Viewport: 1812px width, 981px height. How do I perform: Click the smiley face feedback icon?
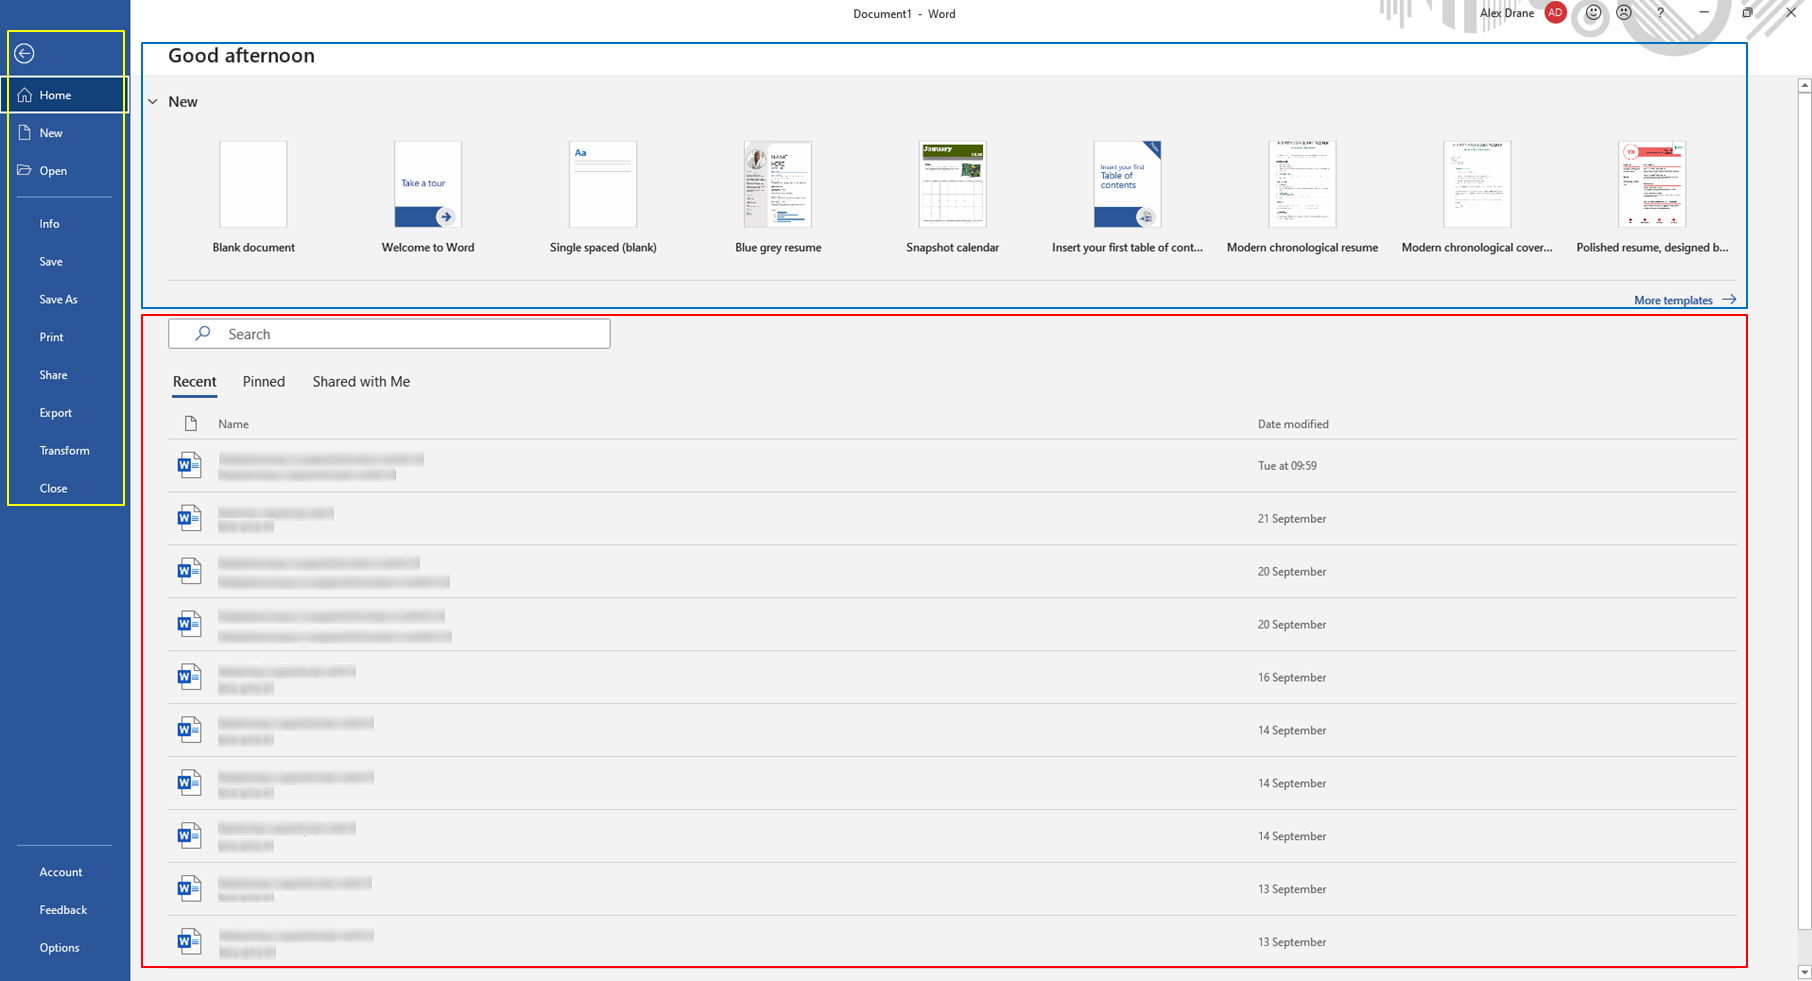(1593, 13)
